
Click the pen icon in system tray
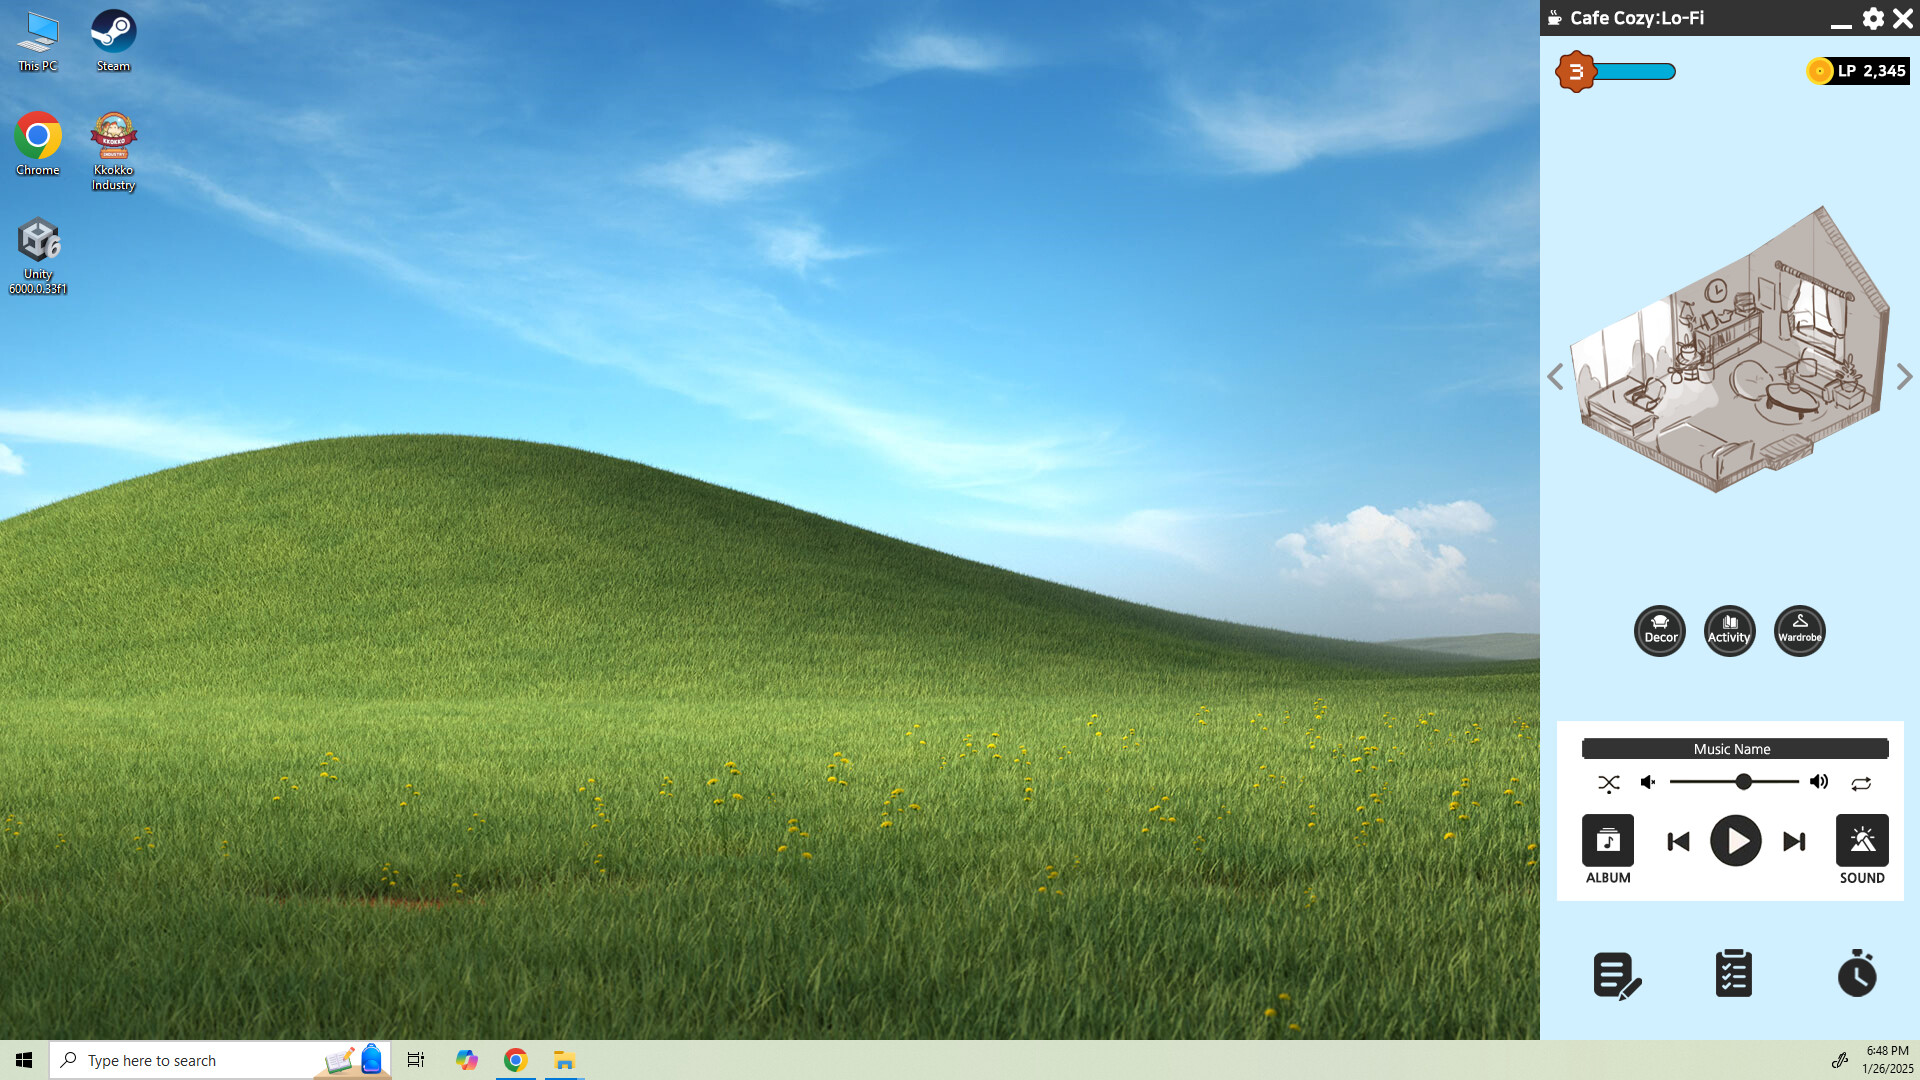pyautogui.click(x=1839, y=1060)
